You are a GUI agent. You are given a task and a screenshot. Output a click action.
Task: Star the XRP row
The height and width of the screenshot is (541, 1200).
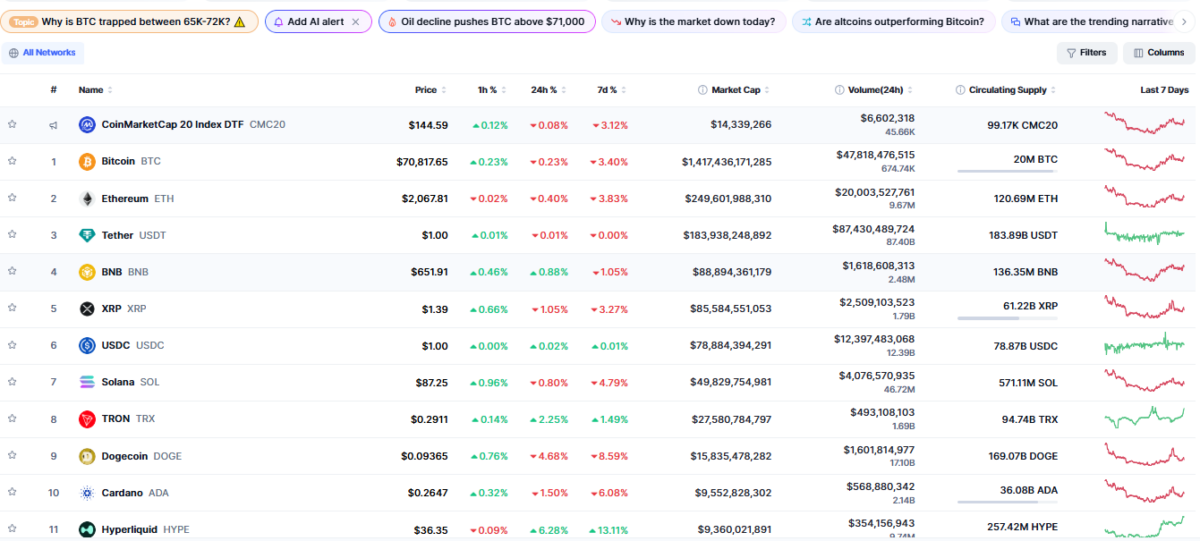click(12, 308)
